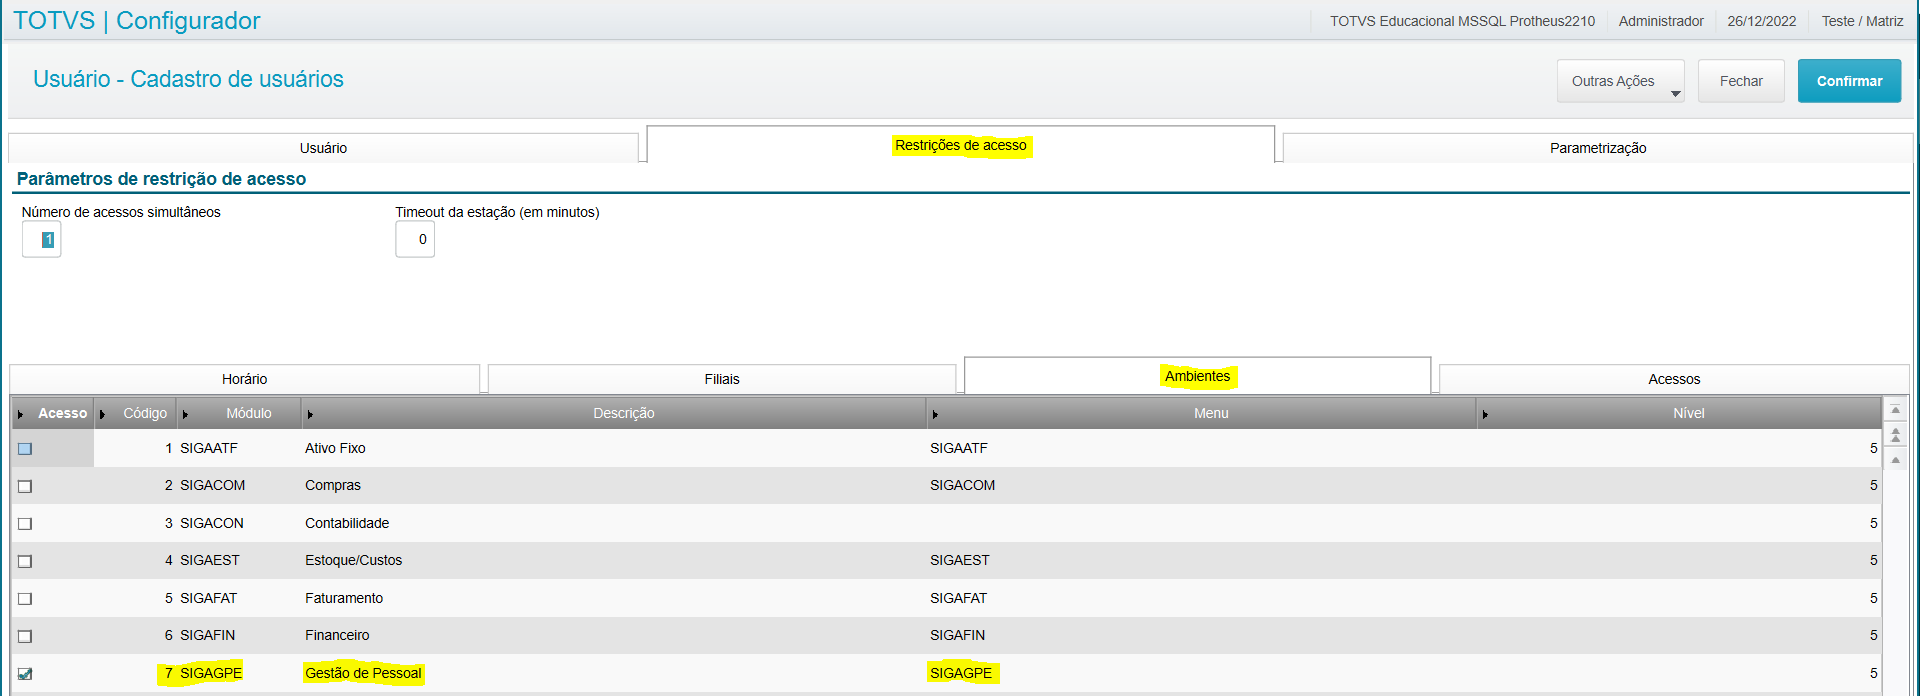
Task: Click the station timeout minutes field
Action: coord(415,239)
